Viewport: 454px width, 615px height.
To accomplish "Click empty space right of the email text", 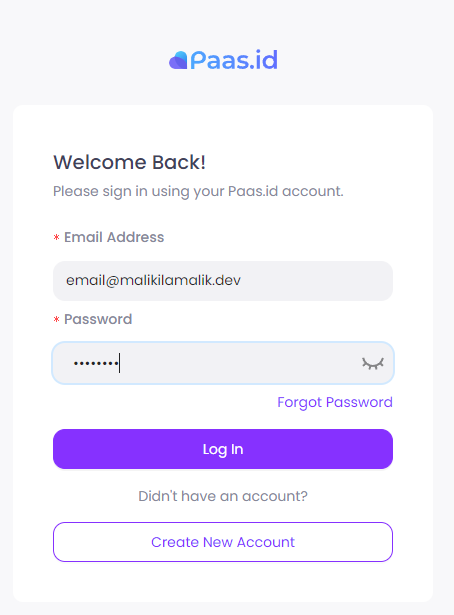I will (x=318, y=281).
